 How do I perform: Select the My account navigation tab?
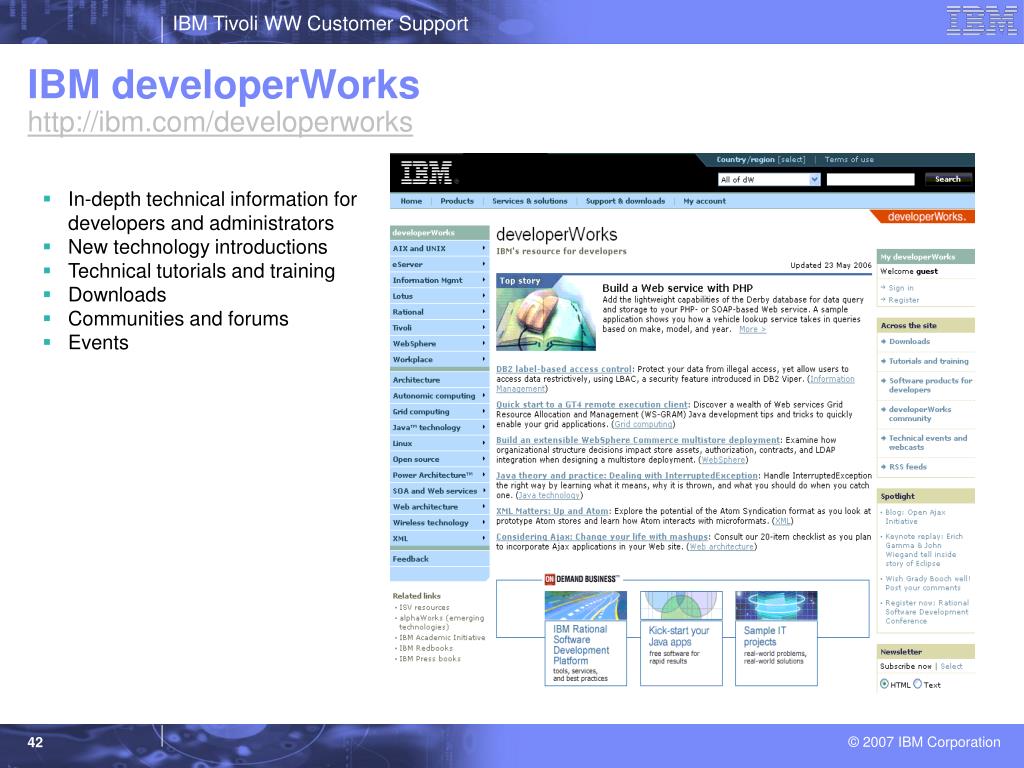(x=704, y=201)
